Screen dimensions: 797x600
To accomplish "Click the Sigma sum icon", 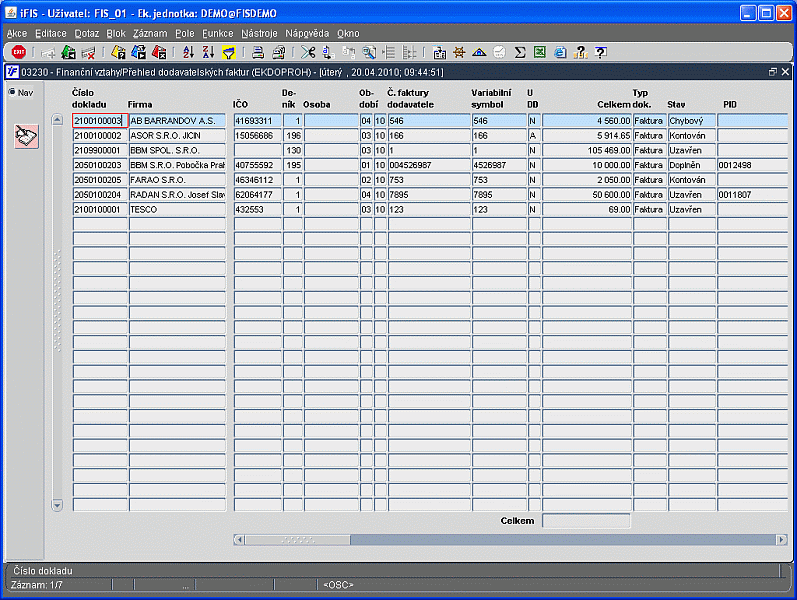I will click(x=519, y=52).
